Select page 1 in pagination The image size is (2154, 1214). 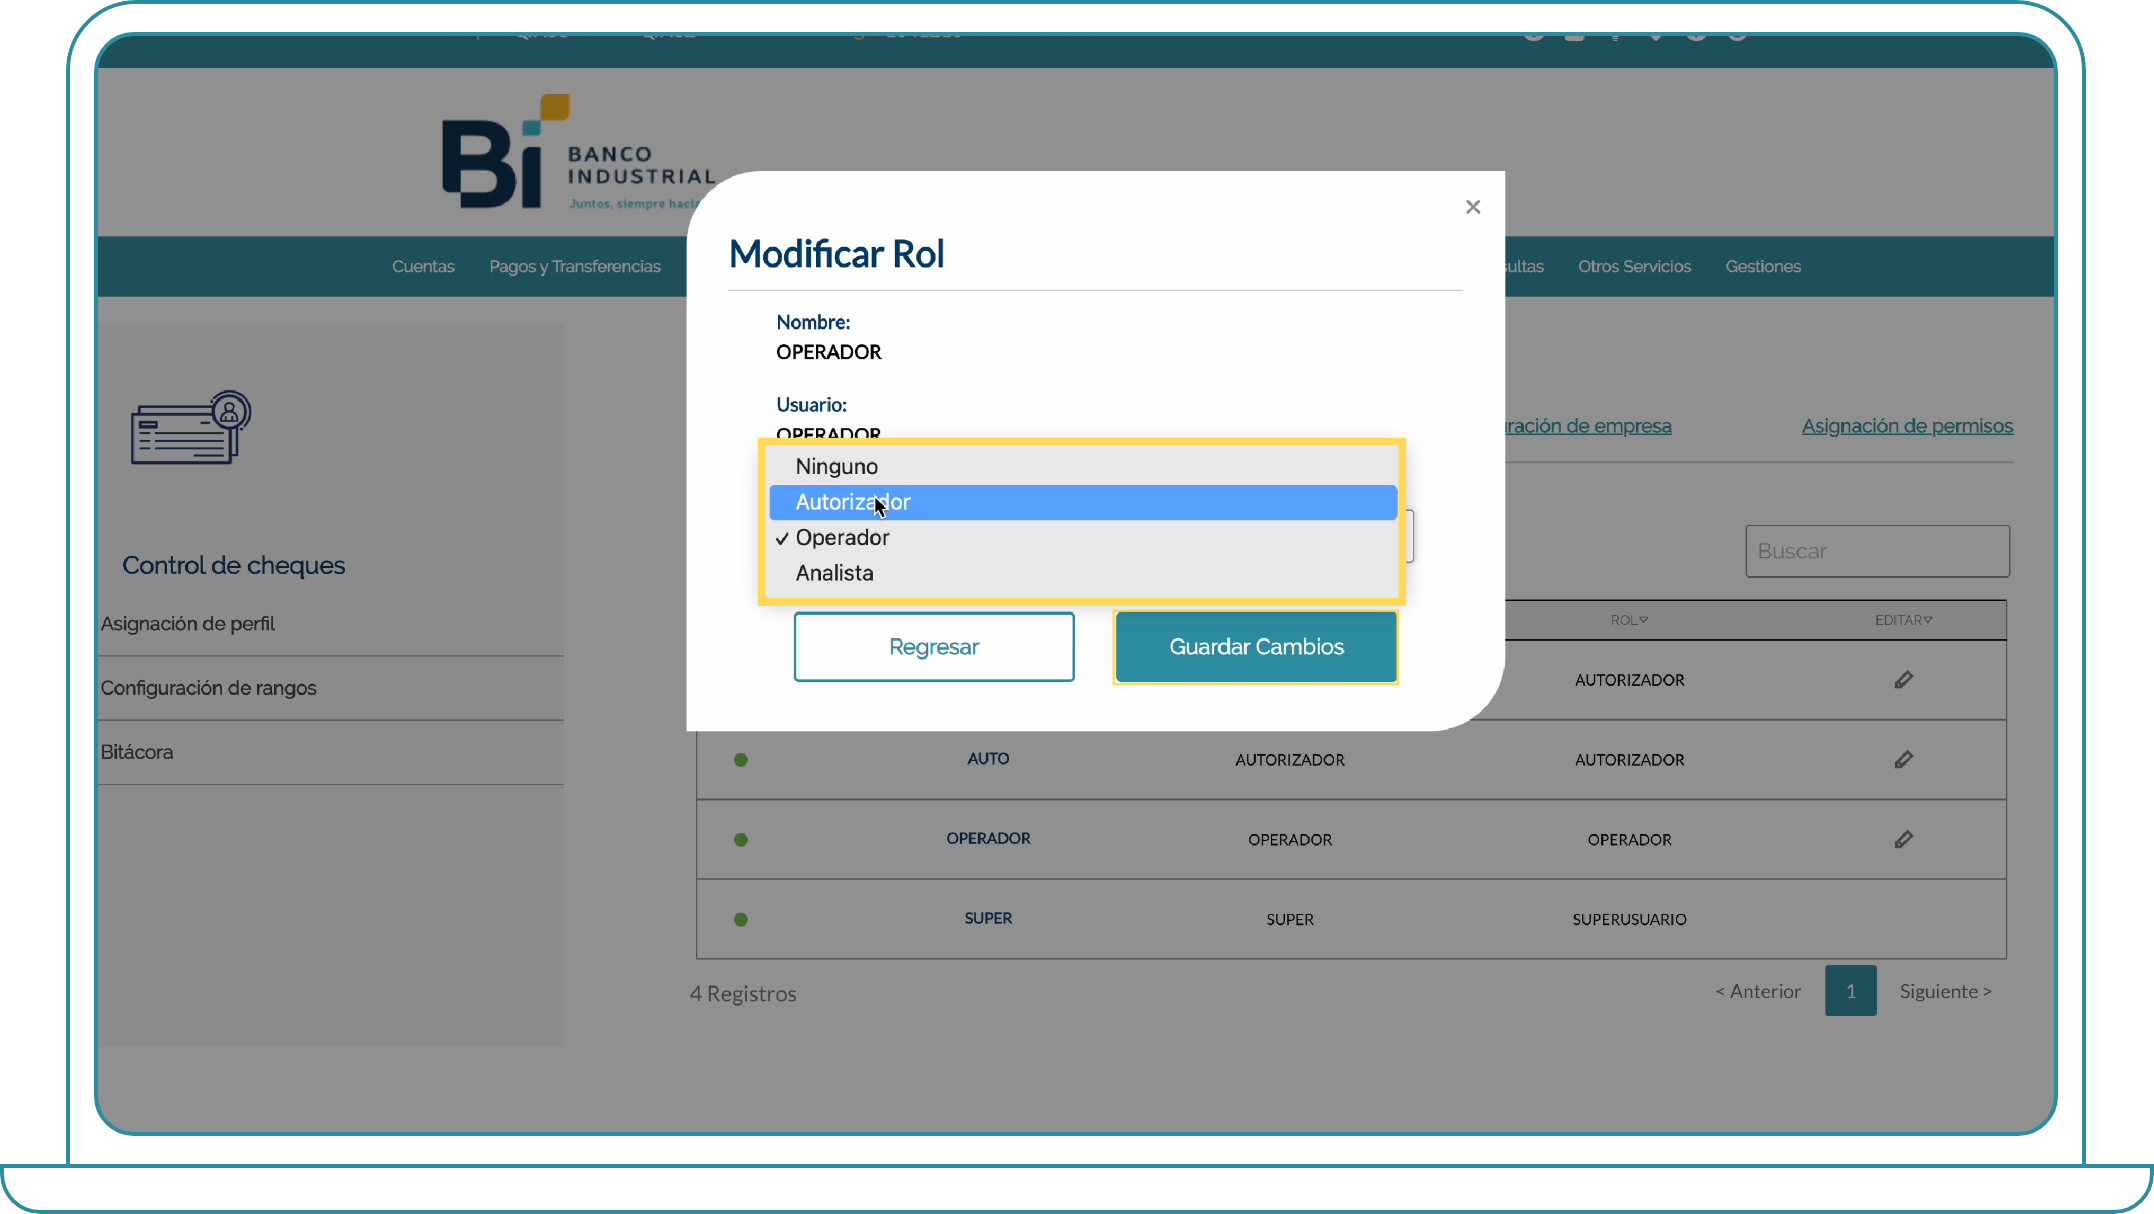1850,991
